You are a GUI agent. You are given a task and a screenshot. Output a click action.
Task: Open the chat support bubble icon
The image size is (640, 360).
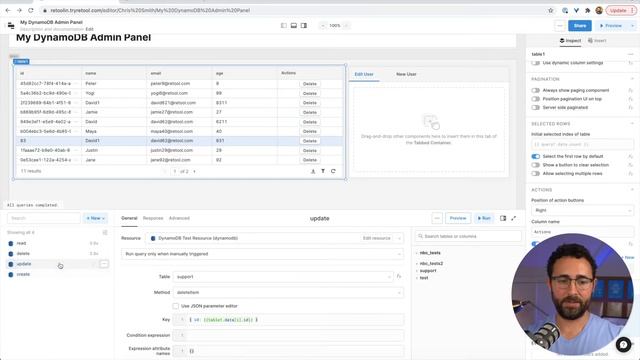(623, 345)
